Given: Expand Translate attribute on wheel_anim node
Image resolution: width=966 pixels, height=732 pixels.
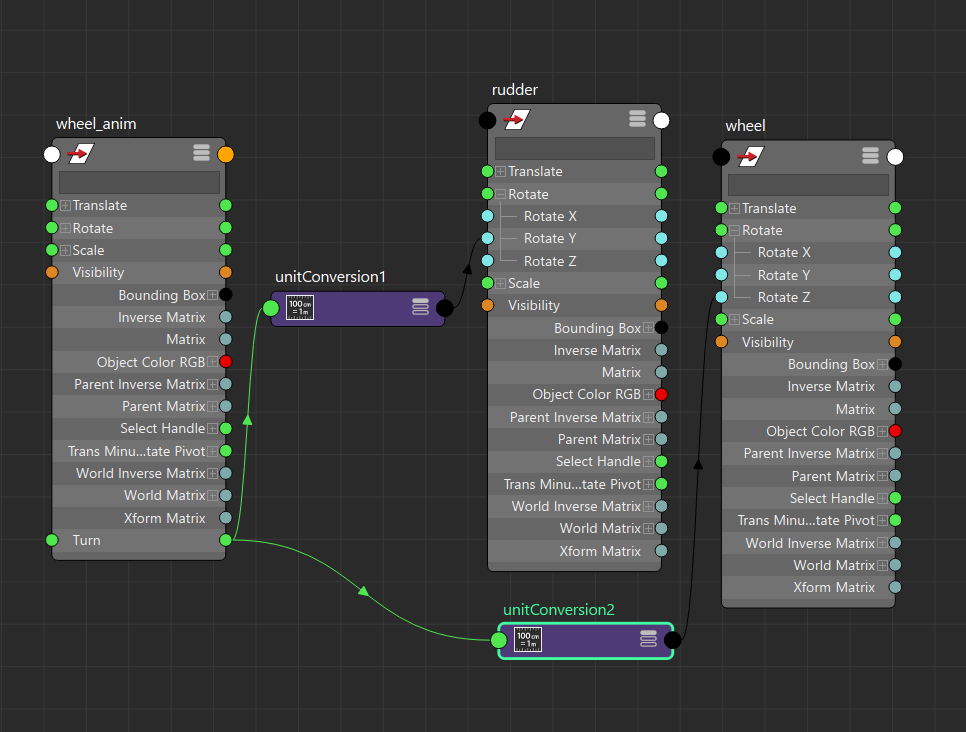Looking at the screenshot, I should tap(66, 206).
